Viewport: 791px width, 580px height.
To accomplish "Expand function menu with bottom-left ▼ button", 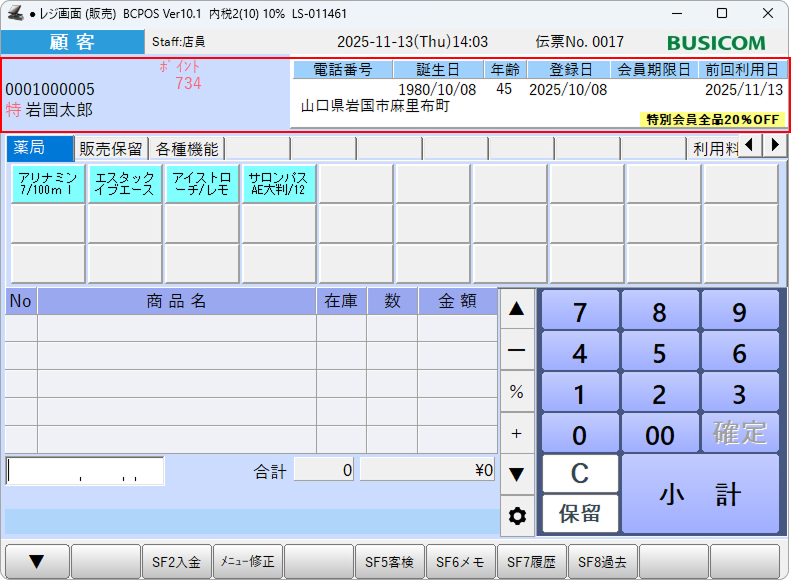I will pos(37,562).
